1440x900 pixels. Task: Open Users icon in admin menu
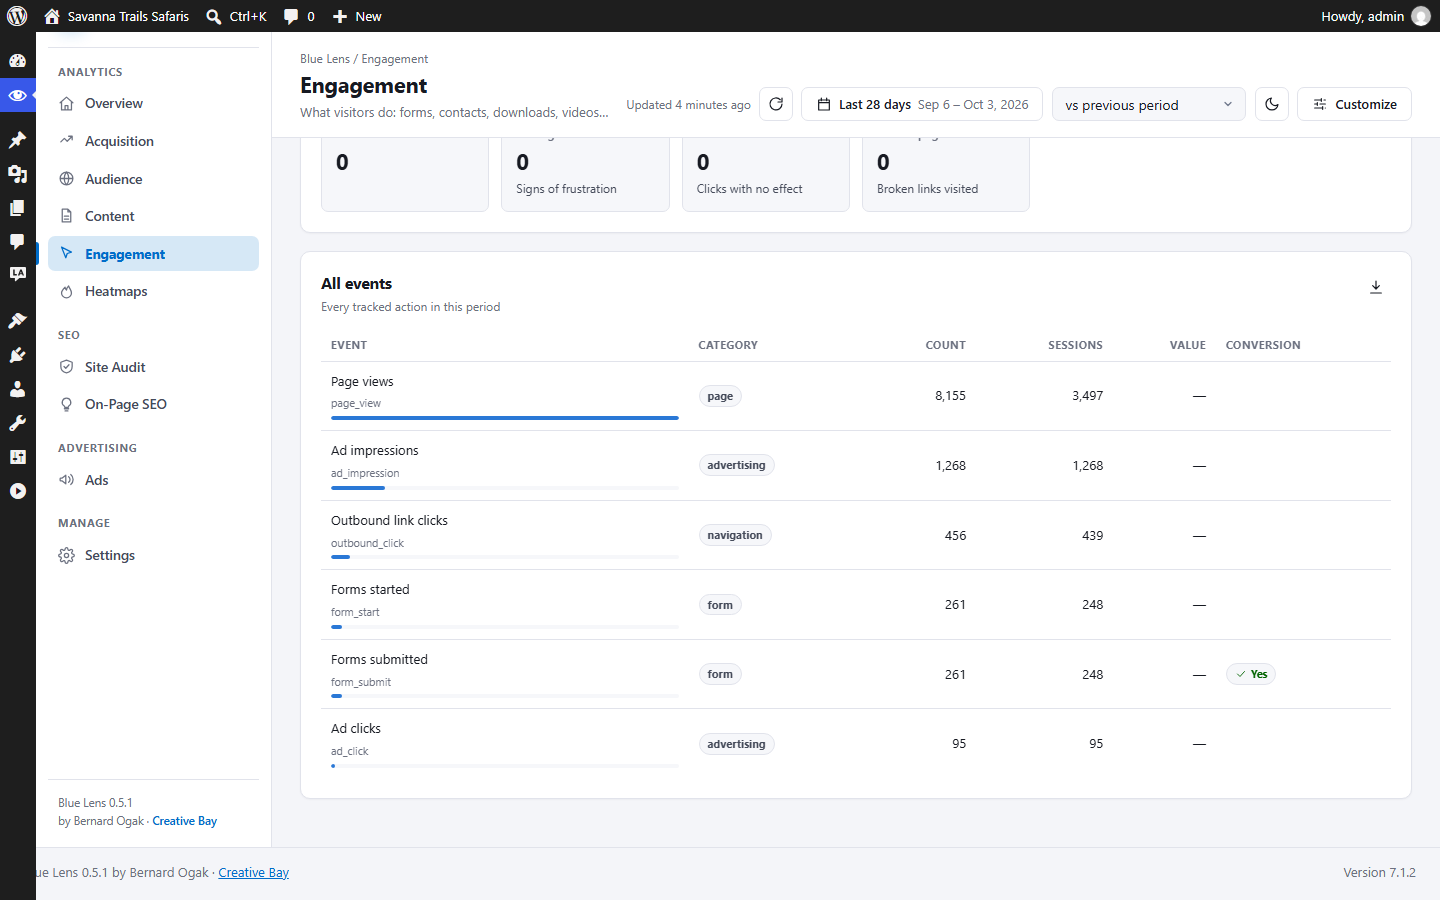pyautogui.click(x=17, y=389)
